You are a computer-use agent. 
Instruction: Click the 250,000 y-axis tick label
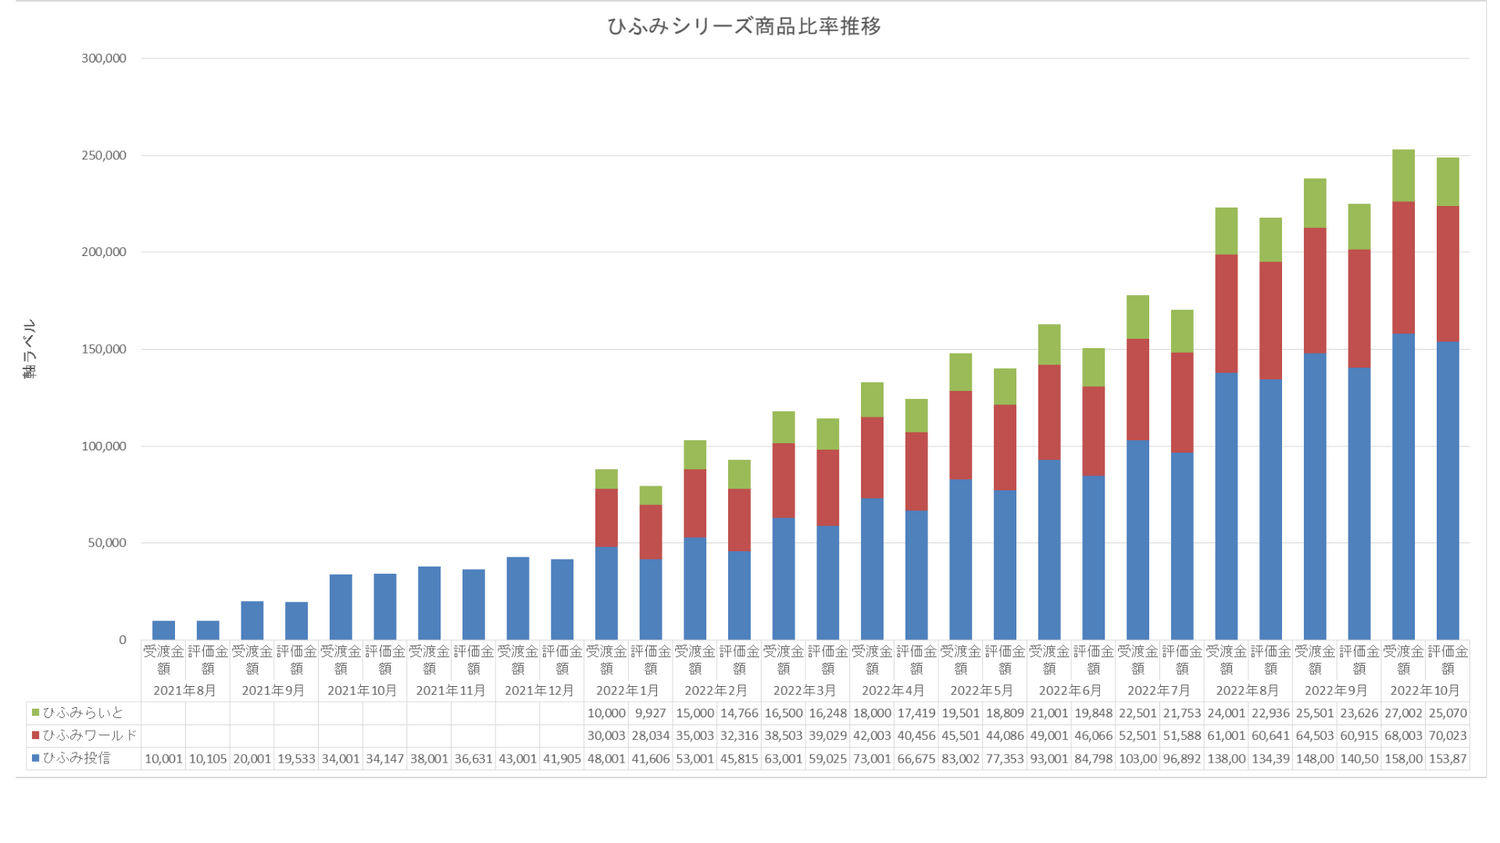tap(103, 155)
